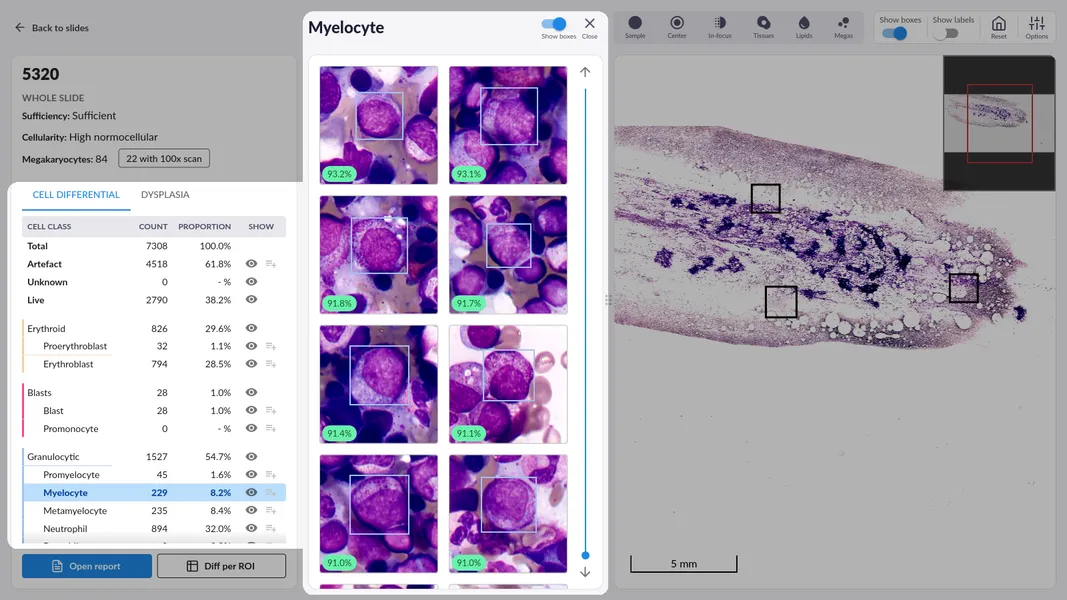The height and width of the screenshot is (600, 1067).
Task: Reset the slide view with home icon
Action: click(998, 24)
